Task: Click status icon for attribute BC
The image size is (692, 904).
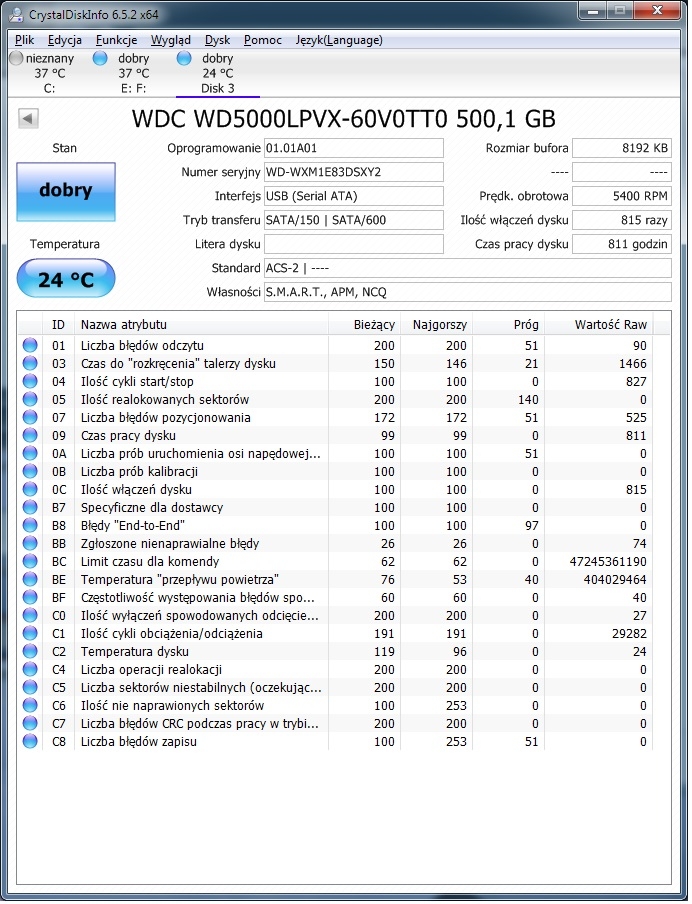Action: 29,561
